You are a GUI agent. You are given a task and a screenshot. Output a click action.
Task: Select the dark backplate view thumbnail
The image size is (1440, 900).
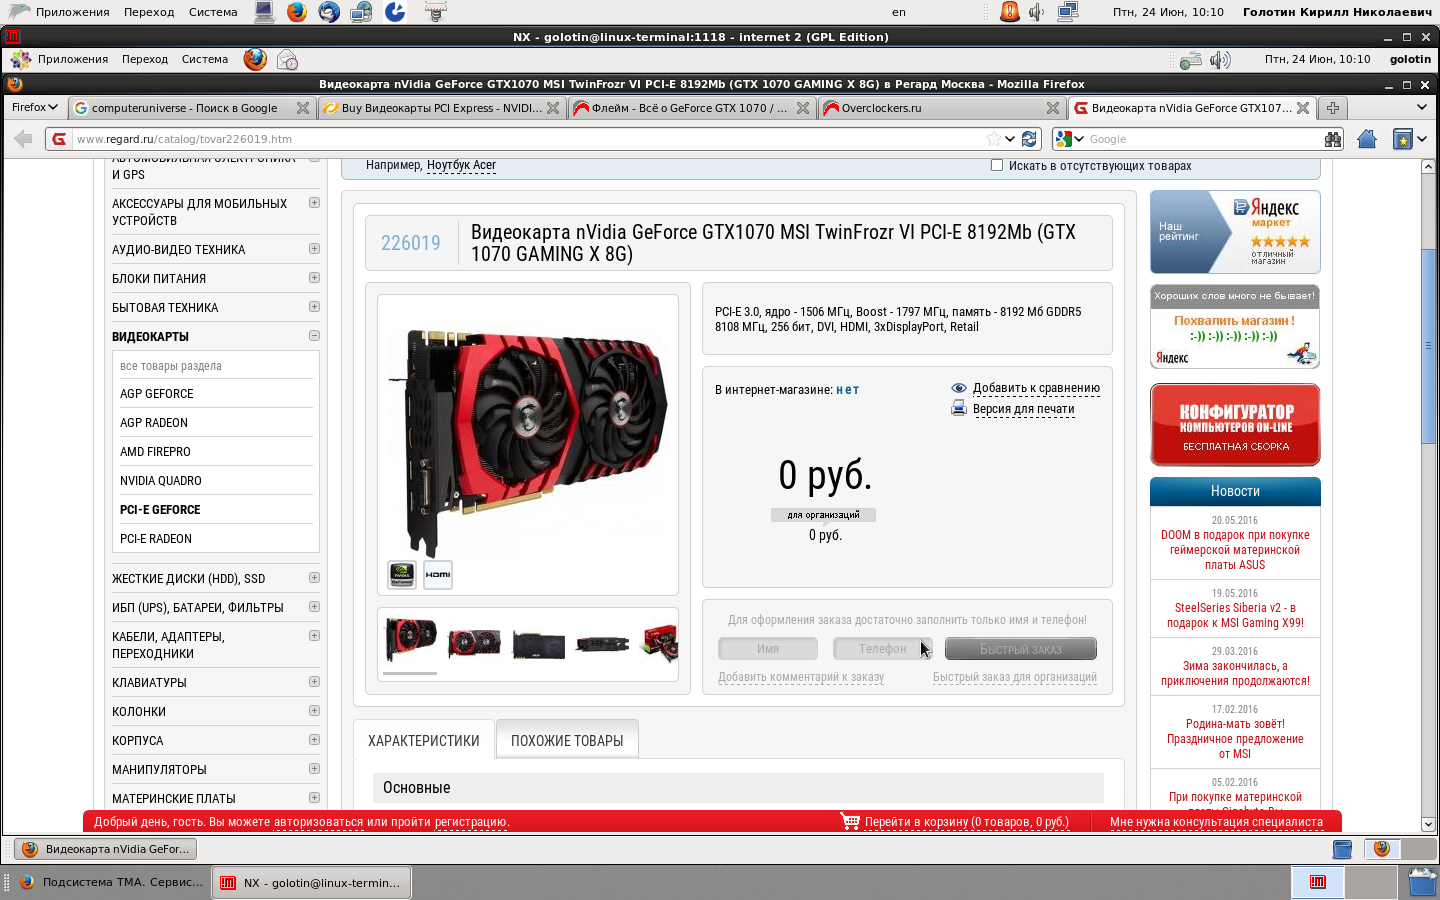click(538, 644)
